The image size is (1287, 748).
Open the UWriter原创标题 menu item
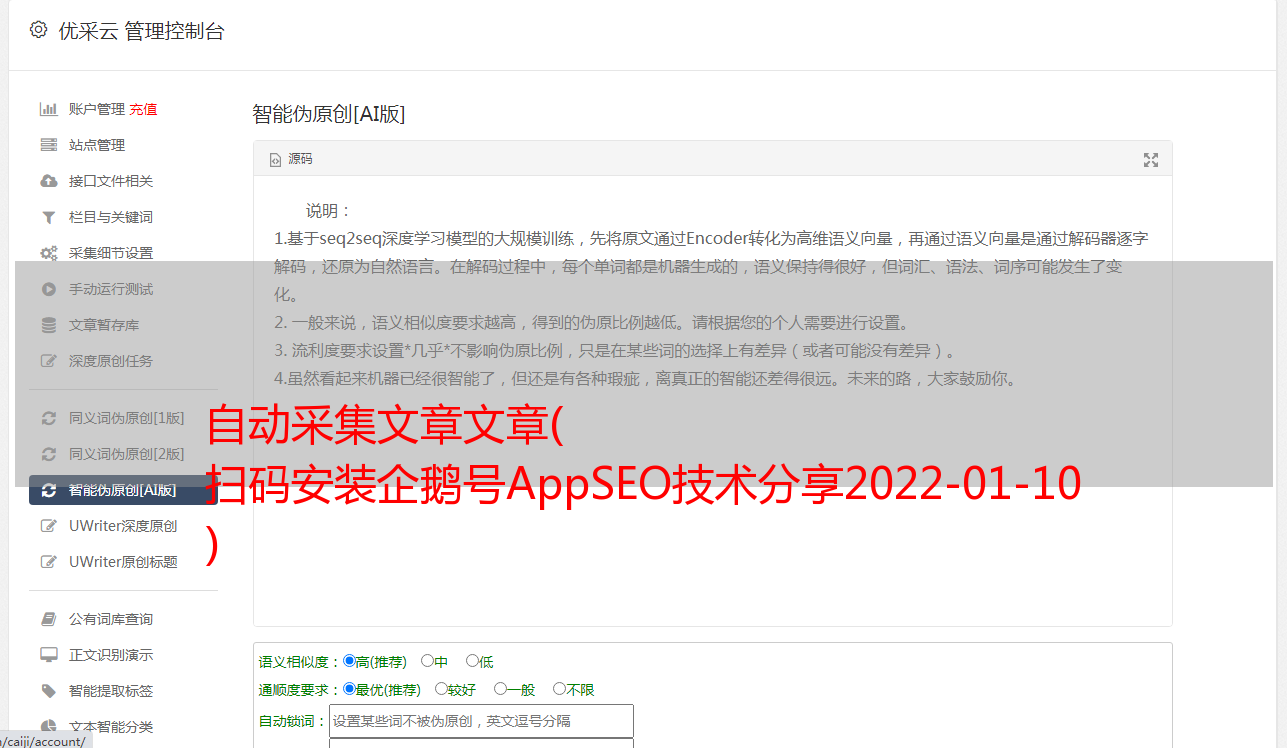[x=123, y=562]
